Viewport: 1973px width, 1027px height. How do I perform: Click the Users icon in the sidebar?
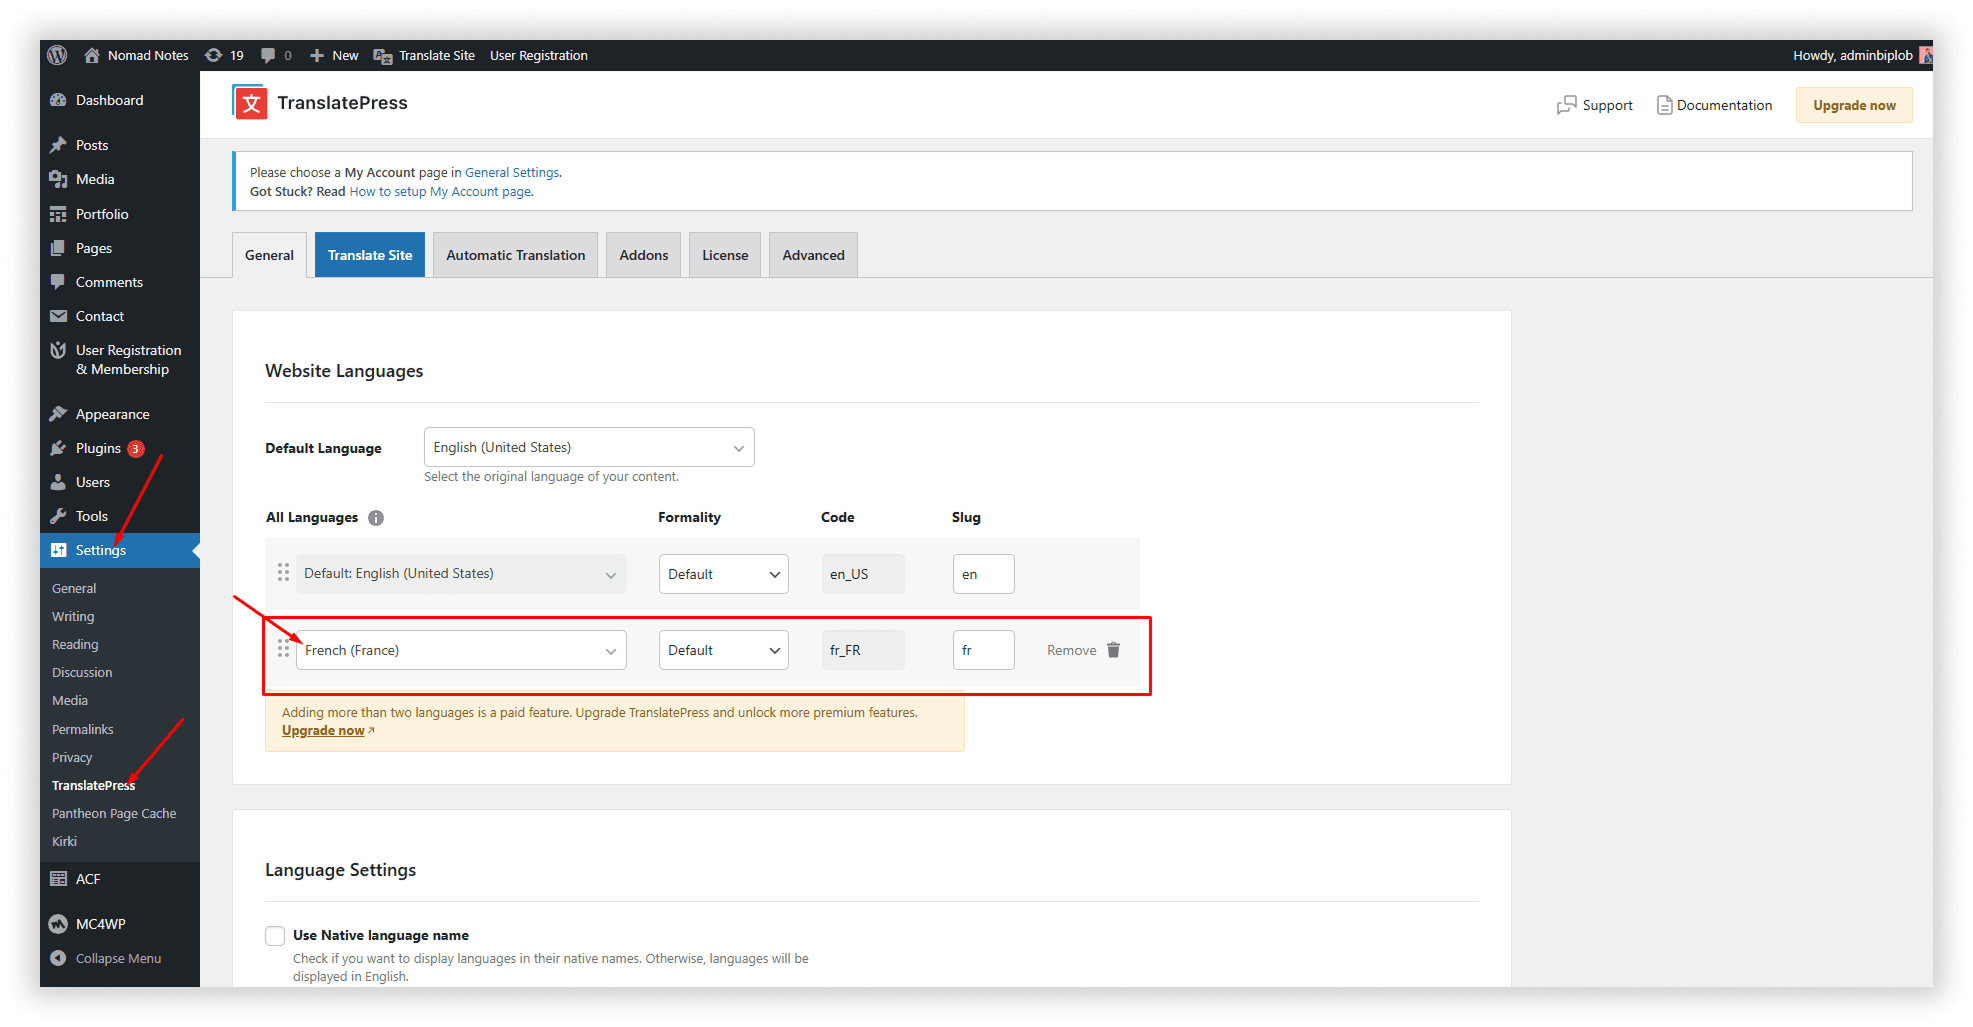point(58,482)
